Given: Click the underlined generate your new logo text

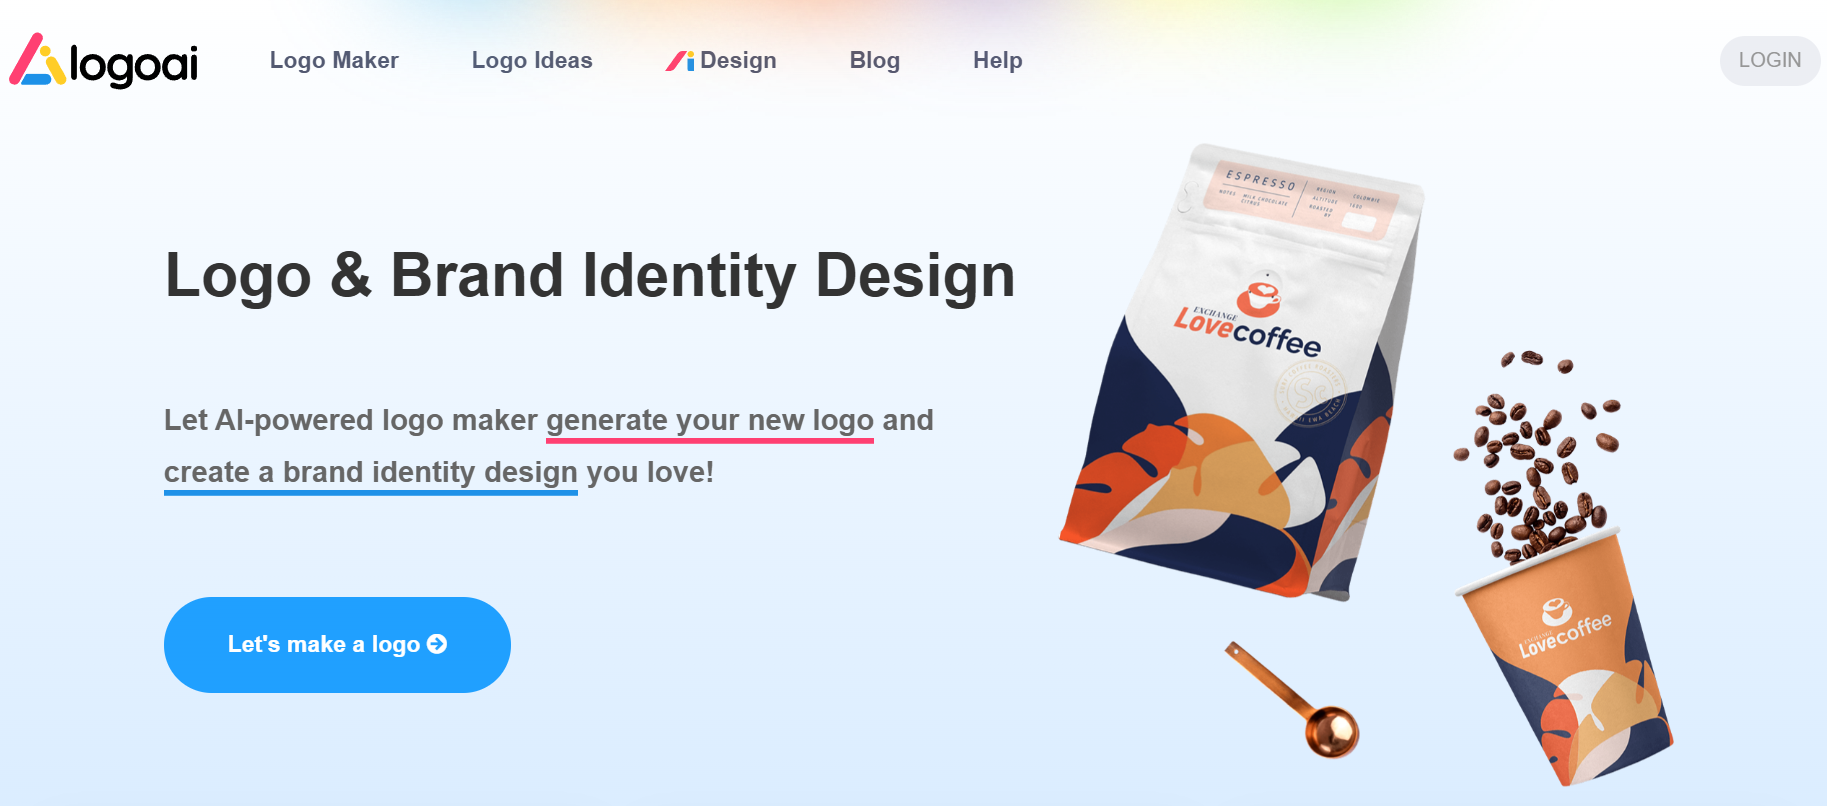Looking at the screenshot, I should 710,421.
